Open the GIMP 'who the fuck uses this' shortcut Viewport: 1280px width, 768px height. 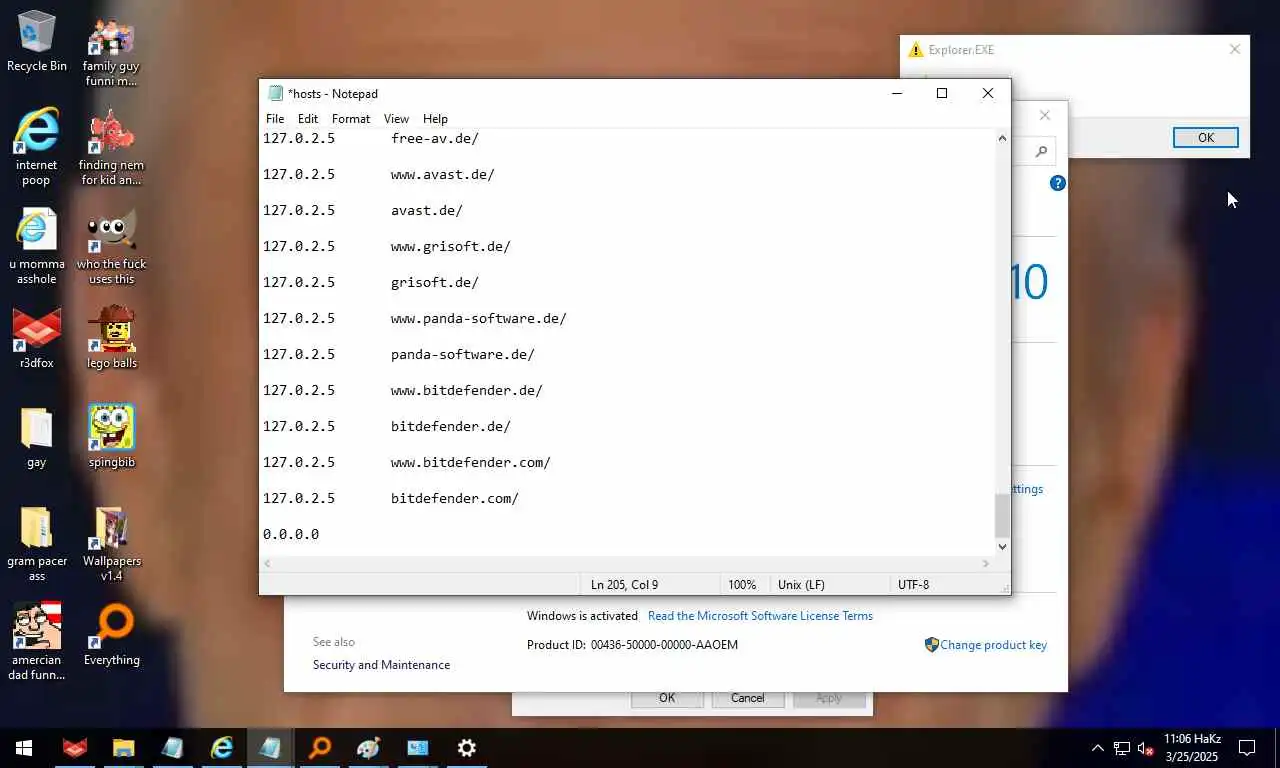[x=111, y=245]
